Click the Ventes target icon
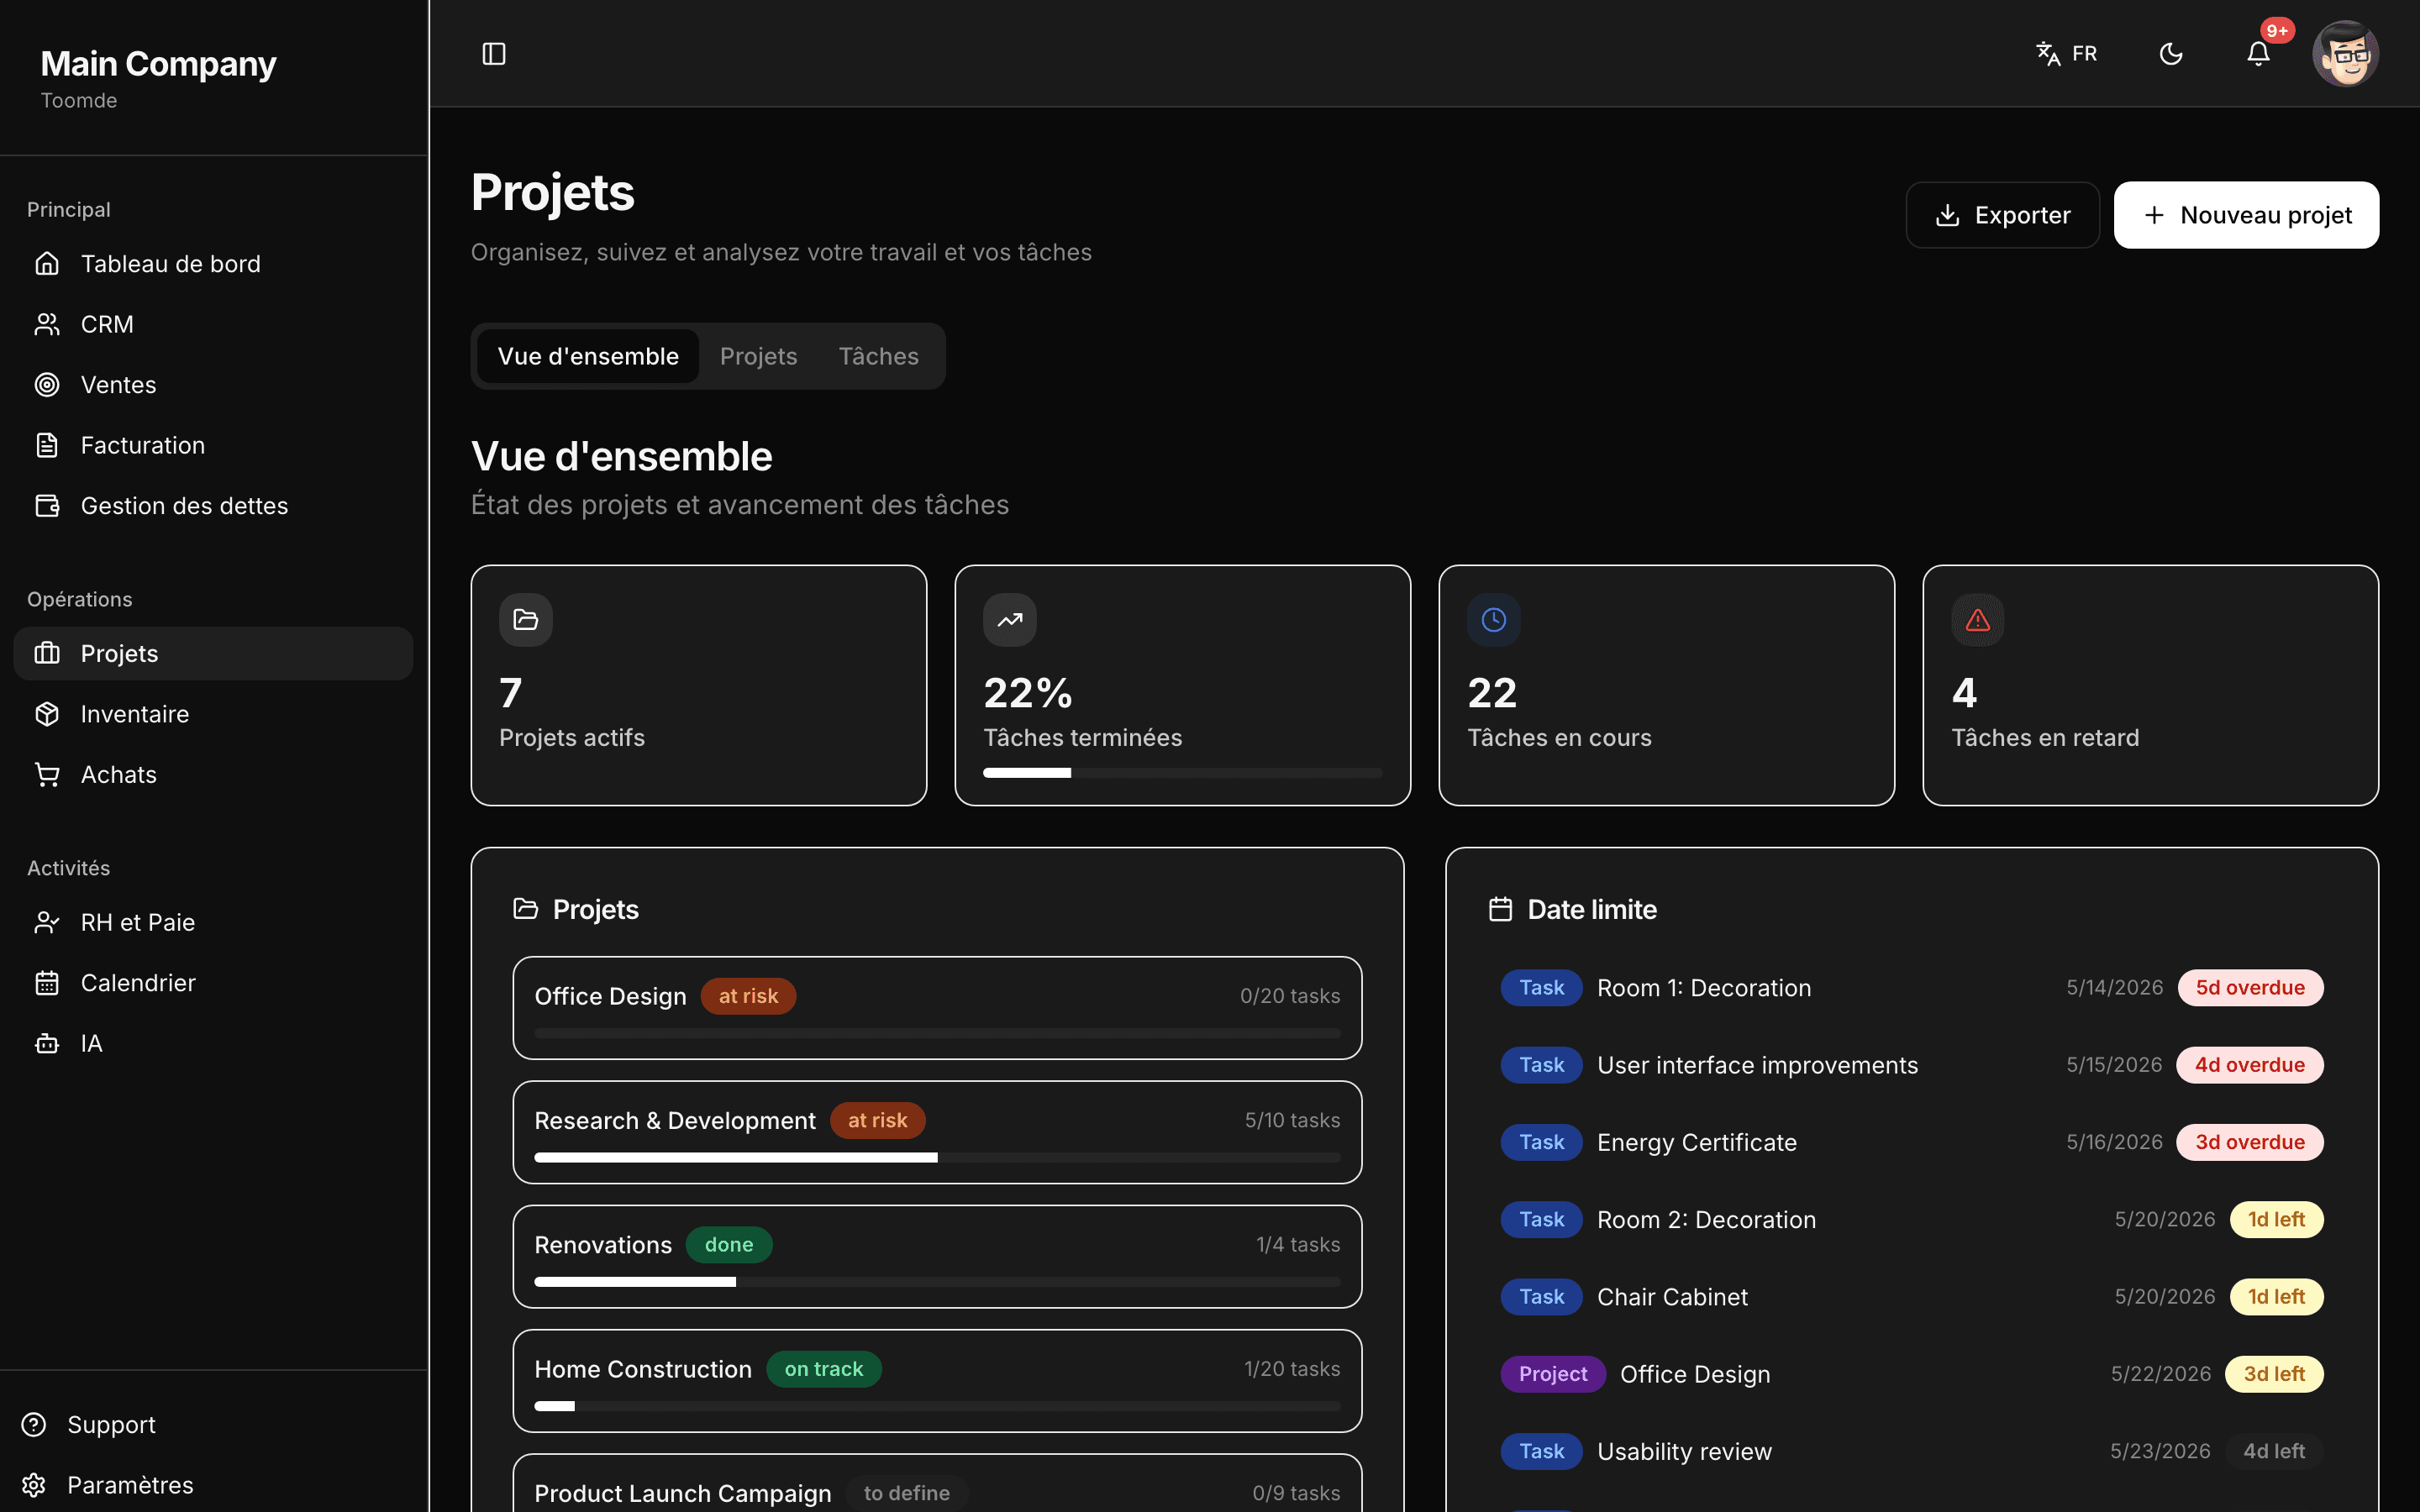This screenshot has height=1512, width=2420. (x=47, y=385)
